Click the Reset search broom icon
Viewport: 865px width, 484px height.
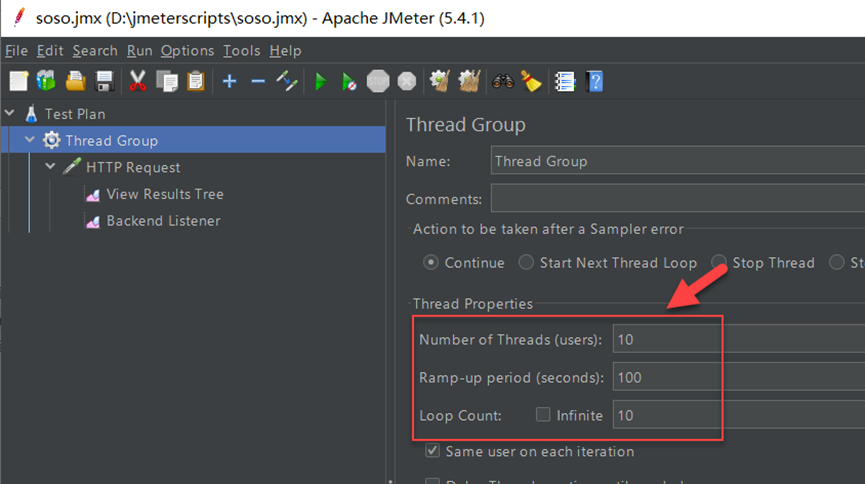531,82
